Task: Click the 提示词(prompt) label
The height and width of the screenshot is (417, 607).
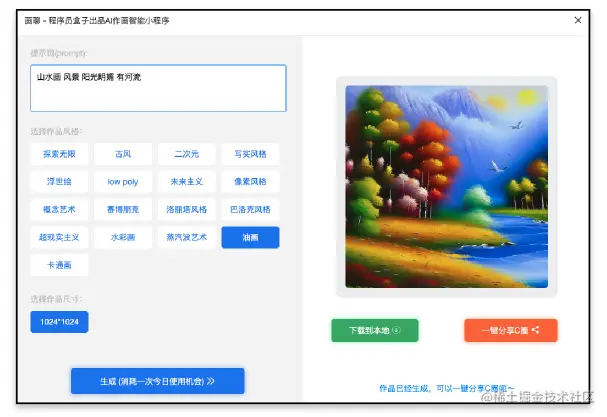Action: click(x=59, y=53)
